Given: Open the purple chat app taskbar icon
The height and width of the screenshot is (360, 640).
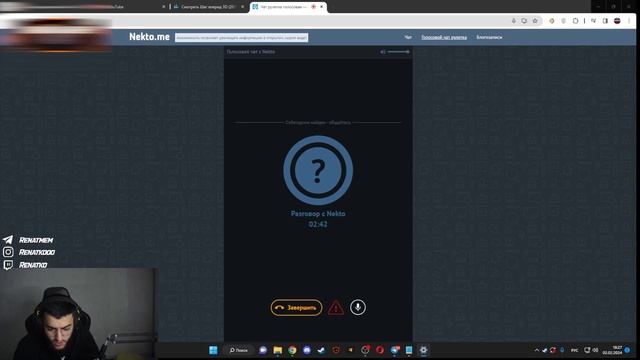Looking at the screenshot, I should point(263,350).
